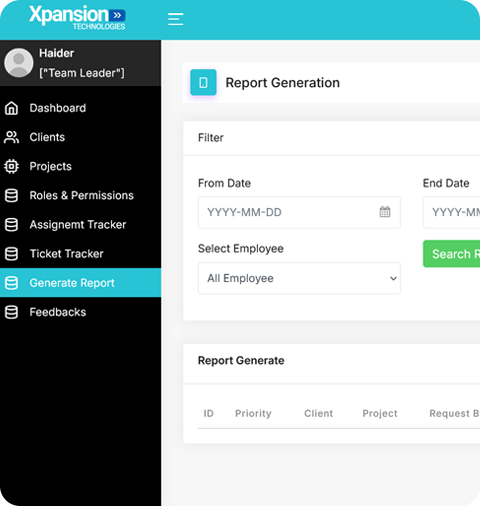Click the From Date input field
Viewport: 480px width, 506px height.
click(x=299, y=212)
